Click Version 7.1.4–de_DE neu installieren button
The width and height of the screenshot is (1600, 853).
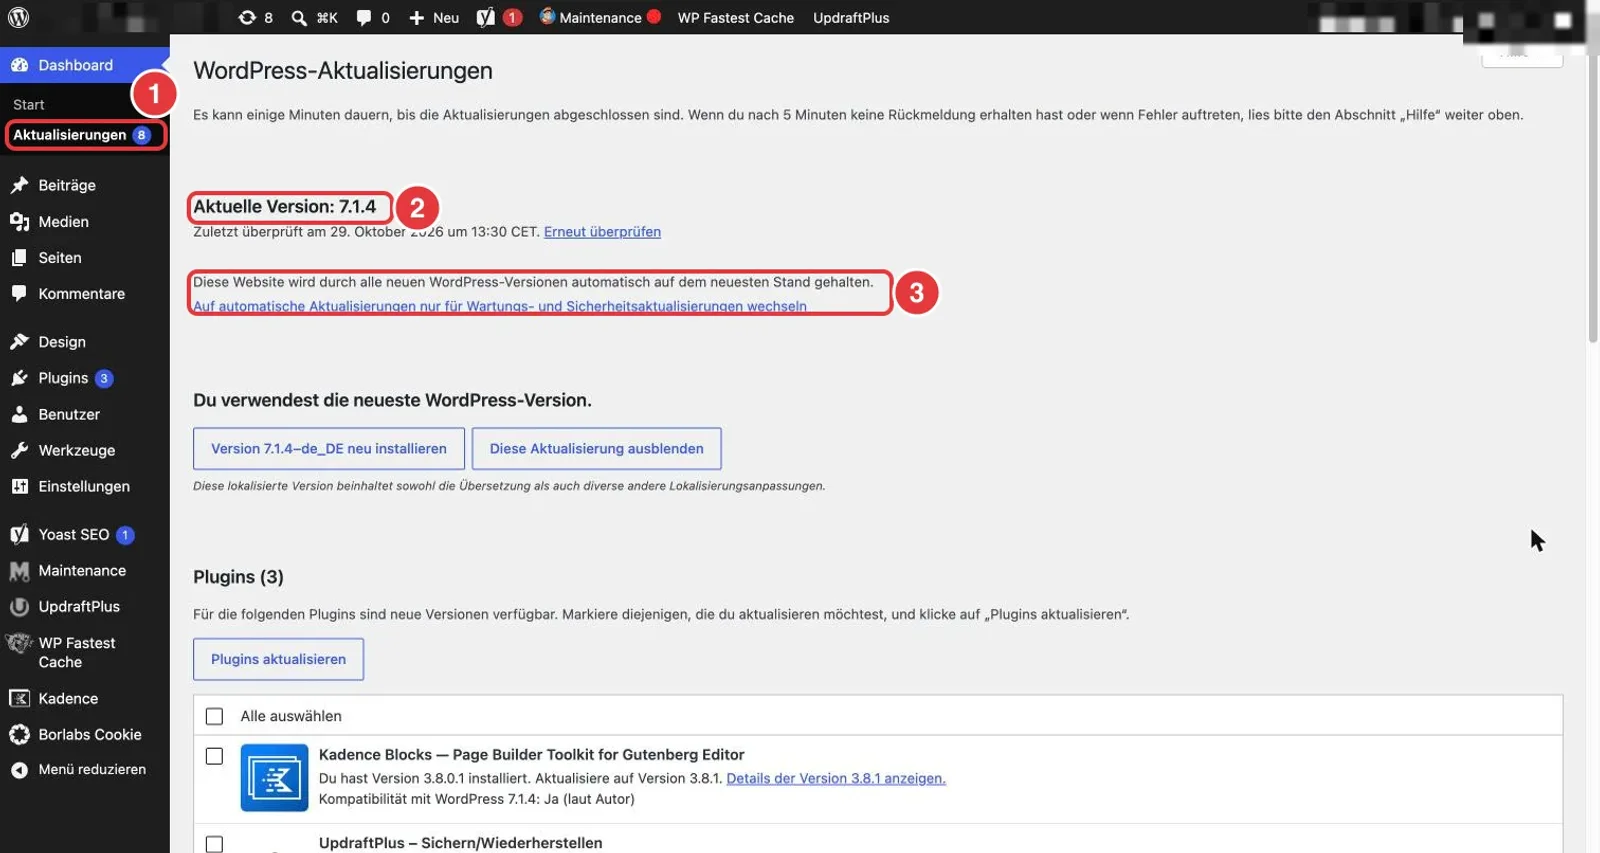[x=328, y=449]
